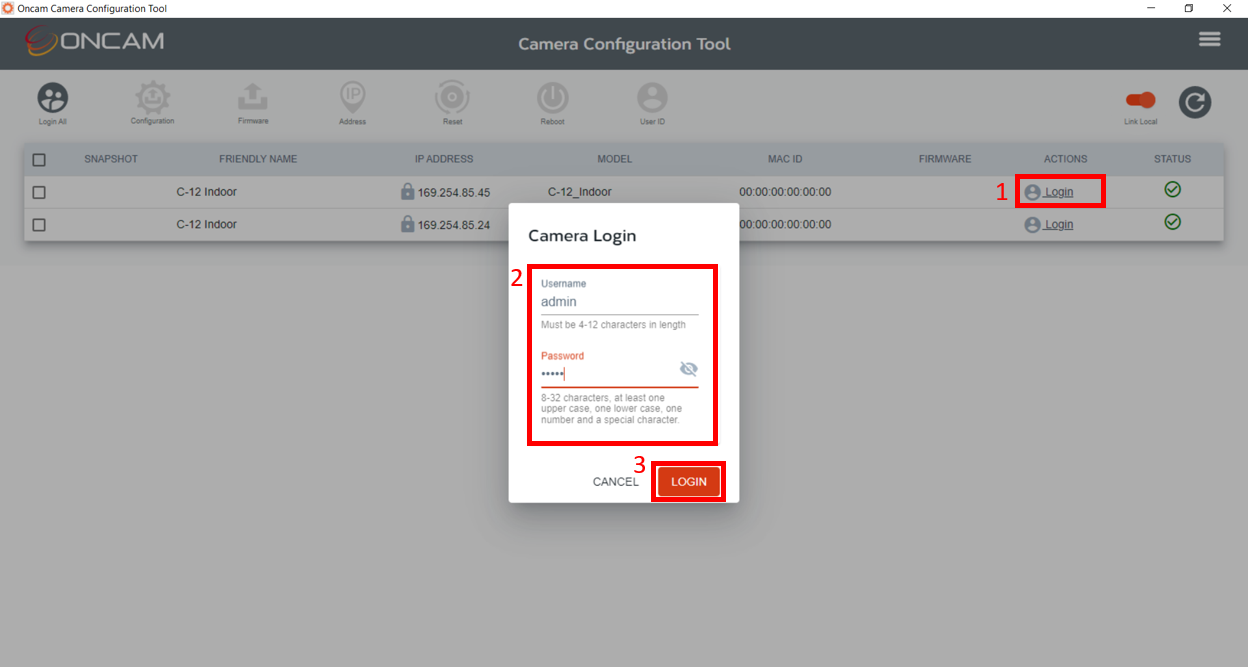Click the Camera Configuration Tool heading
This screenshot has width=1249, height=667.
point(624,44)
